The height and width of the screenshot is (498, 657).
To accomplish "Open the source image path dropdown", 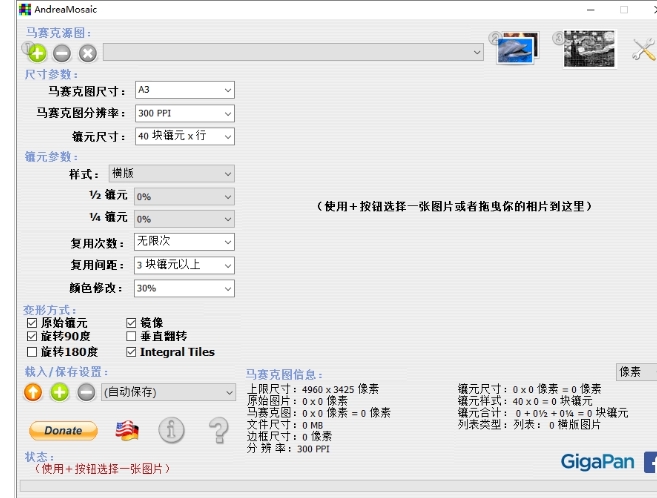I will 293,52.
